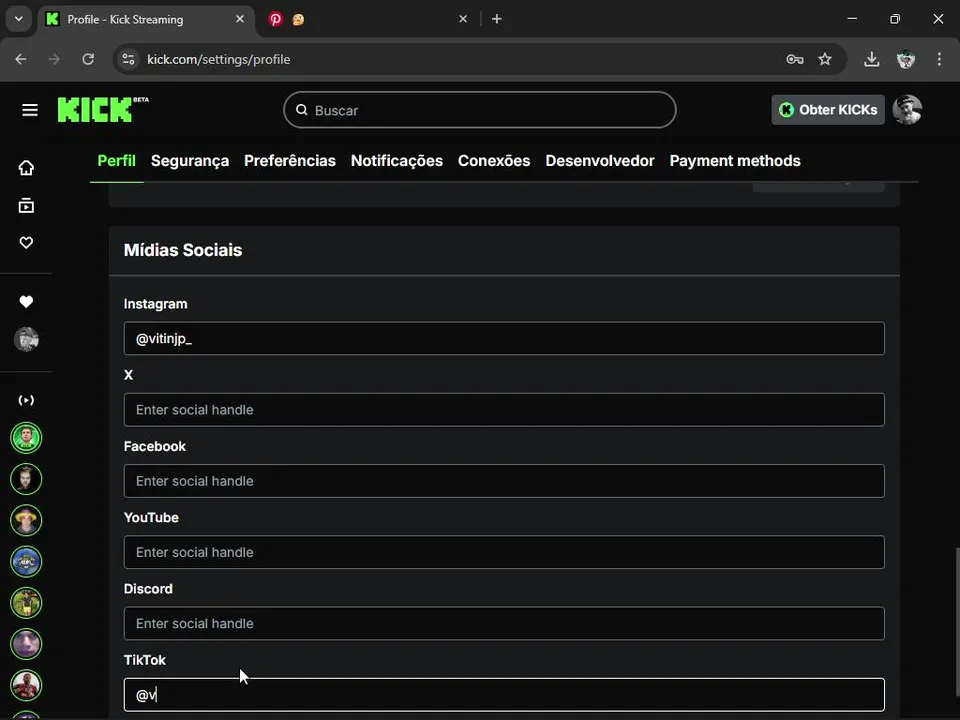Open the Notificações settings tab
The width and height of the screenshot is (960, 720).
pos(397,160)
